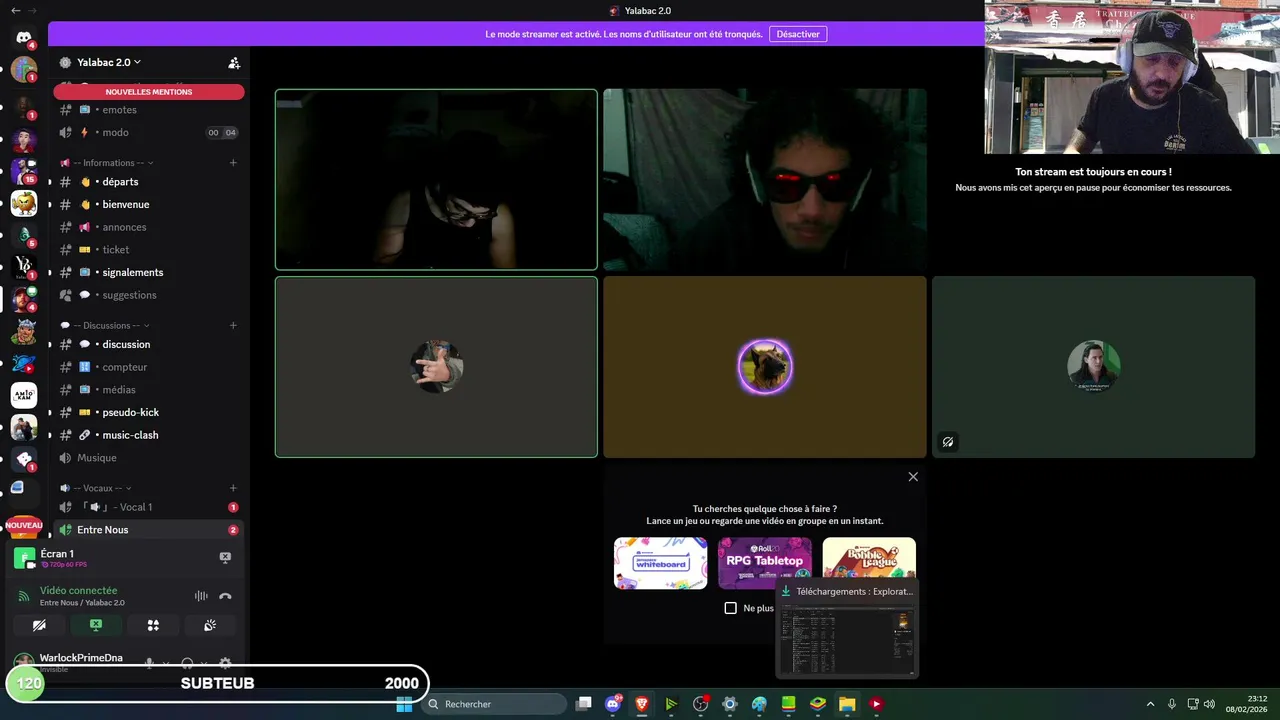Image resolution: width=1280 pixels, height=720 pixels.
Task: Open the Amis Kami server icon
Action: click(24, 396)
